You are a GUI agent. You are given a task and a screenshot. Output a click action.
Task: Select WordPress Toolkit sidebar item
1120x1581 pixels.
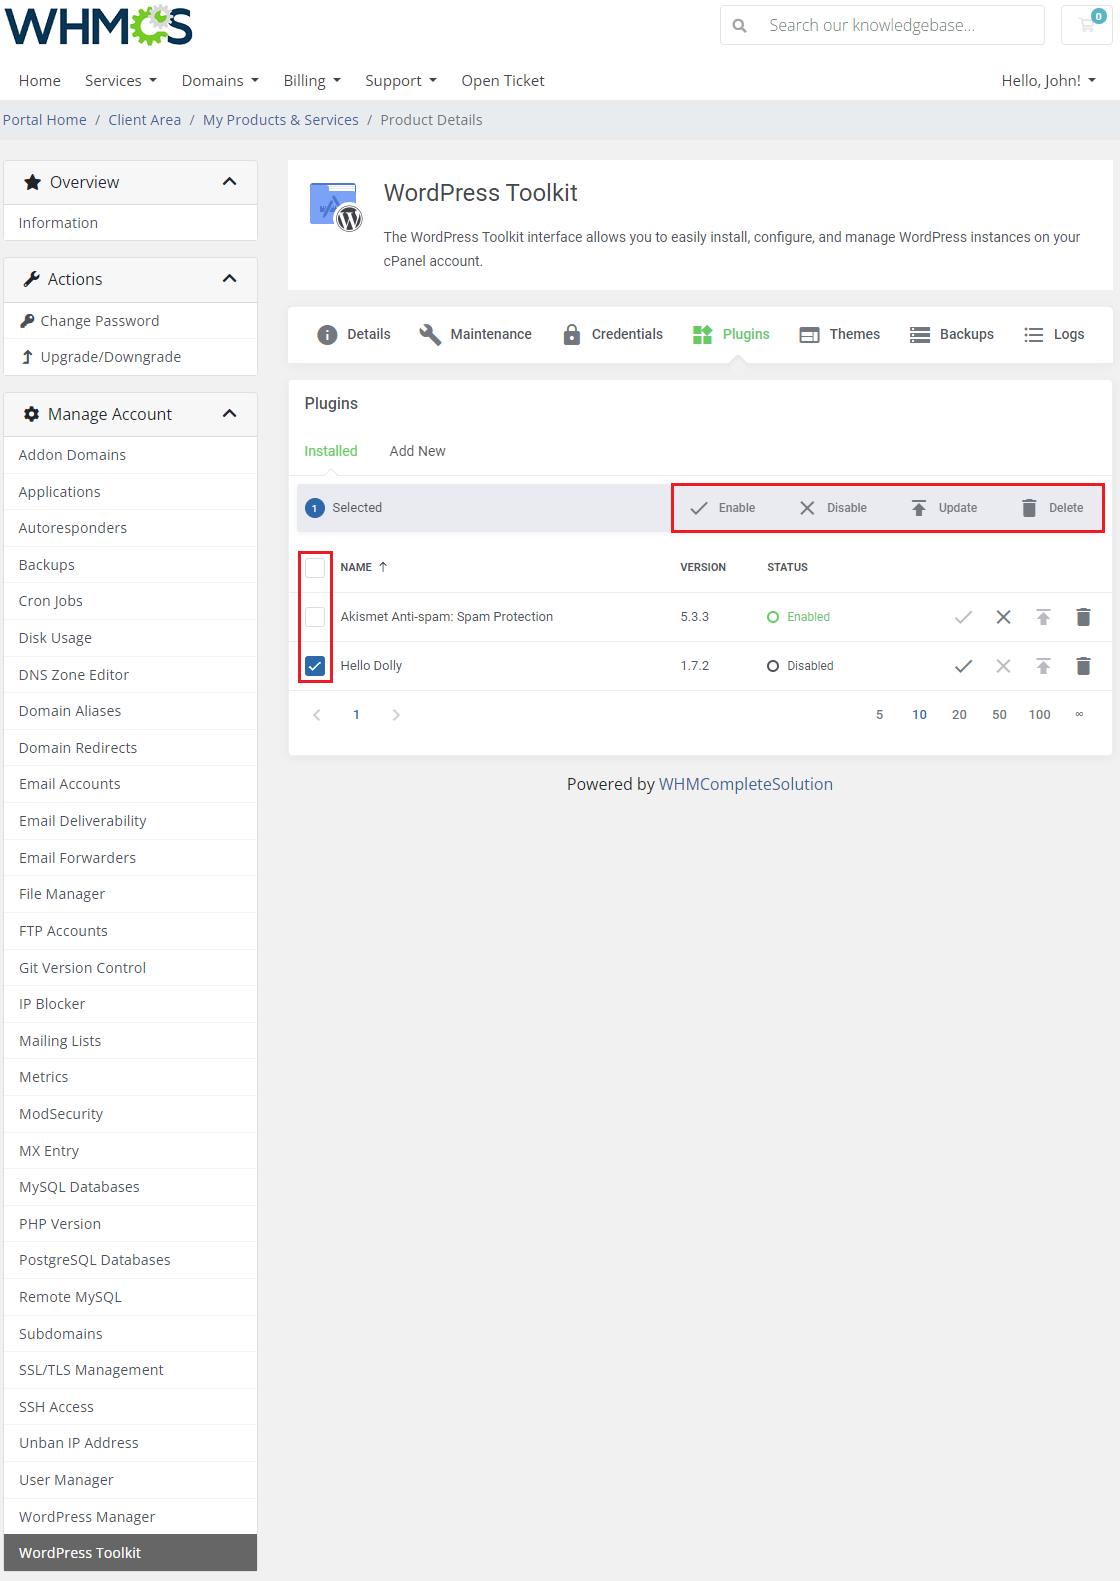coord(131,1553)
